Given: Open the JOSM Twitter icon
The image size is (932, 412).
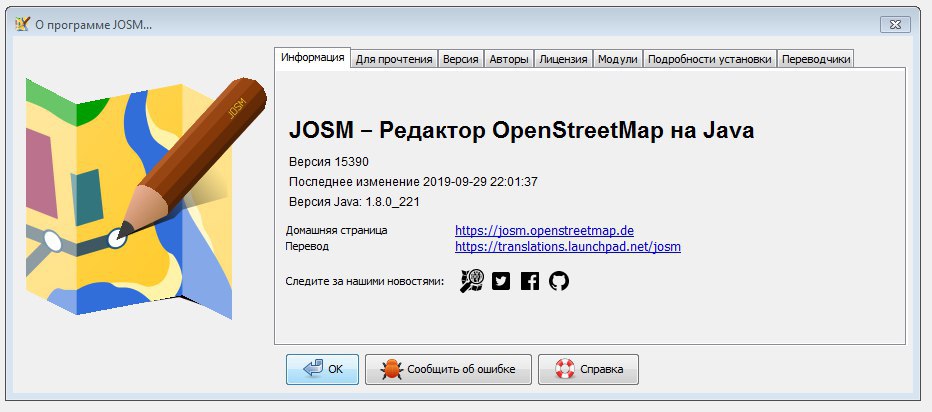Looking at the screenshot, I should point(501,281).
